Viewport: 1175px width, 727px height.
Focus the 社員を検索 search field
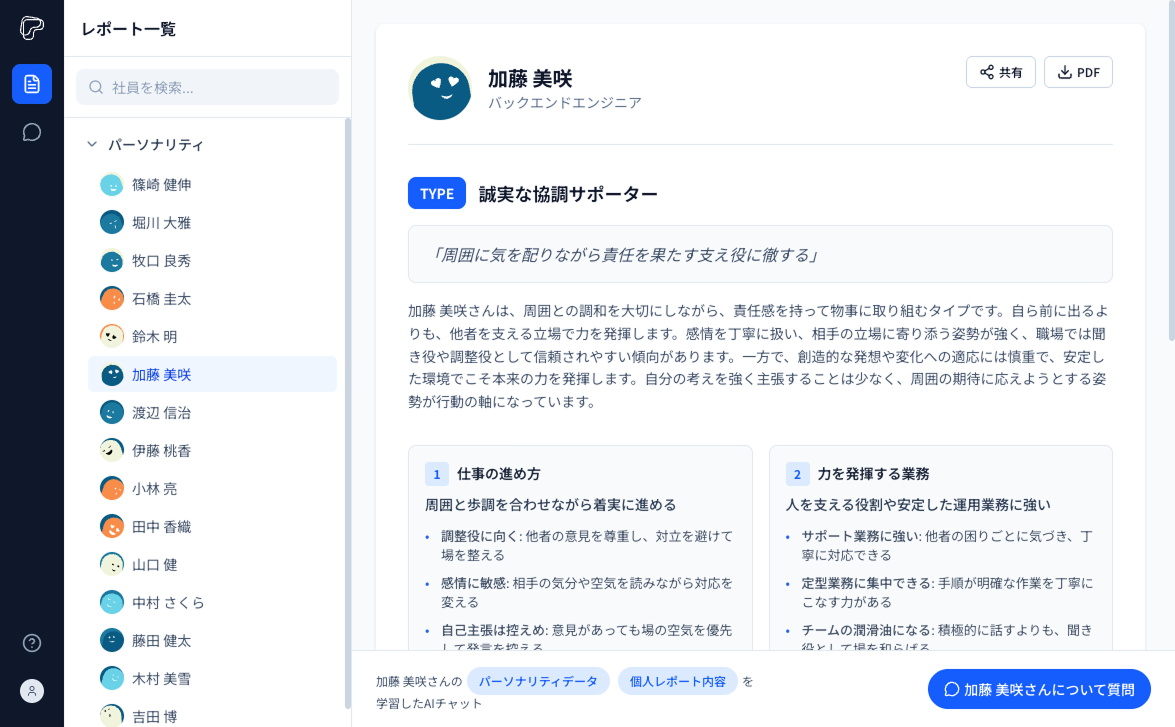(208, 87)
